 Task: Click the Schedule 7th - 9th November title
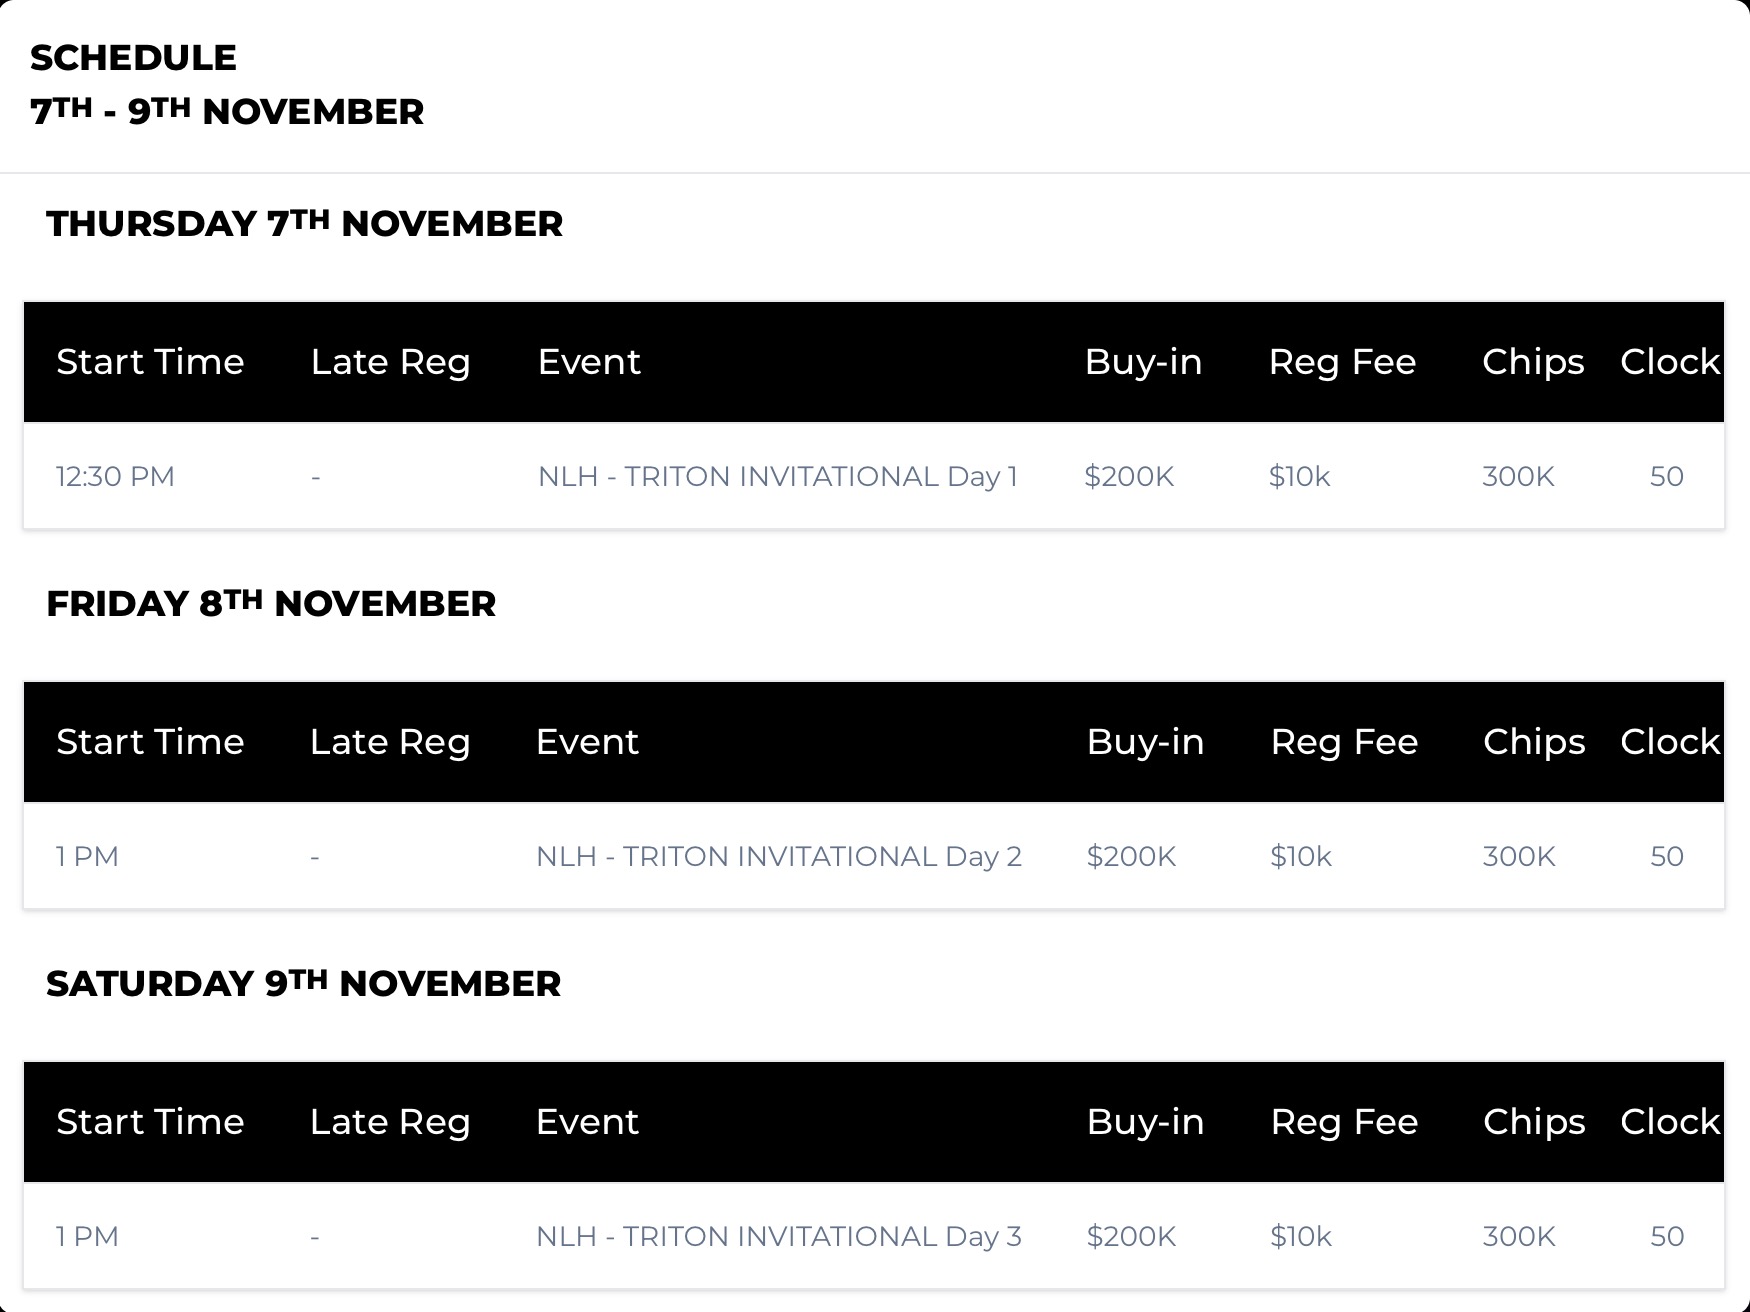pyautogui.click(x=227, y=85)
